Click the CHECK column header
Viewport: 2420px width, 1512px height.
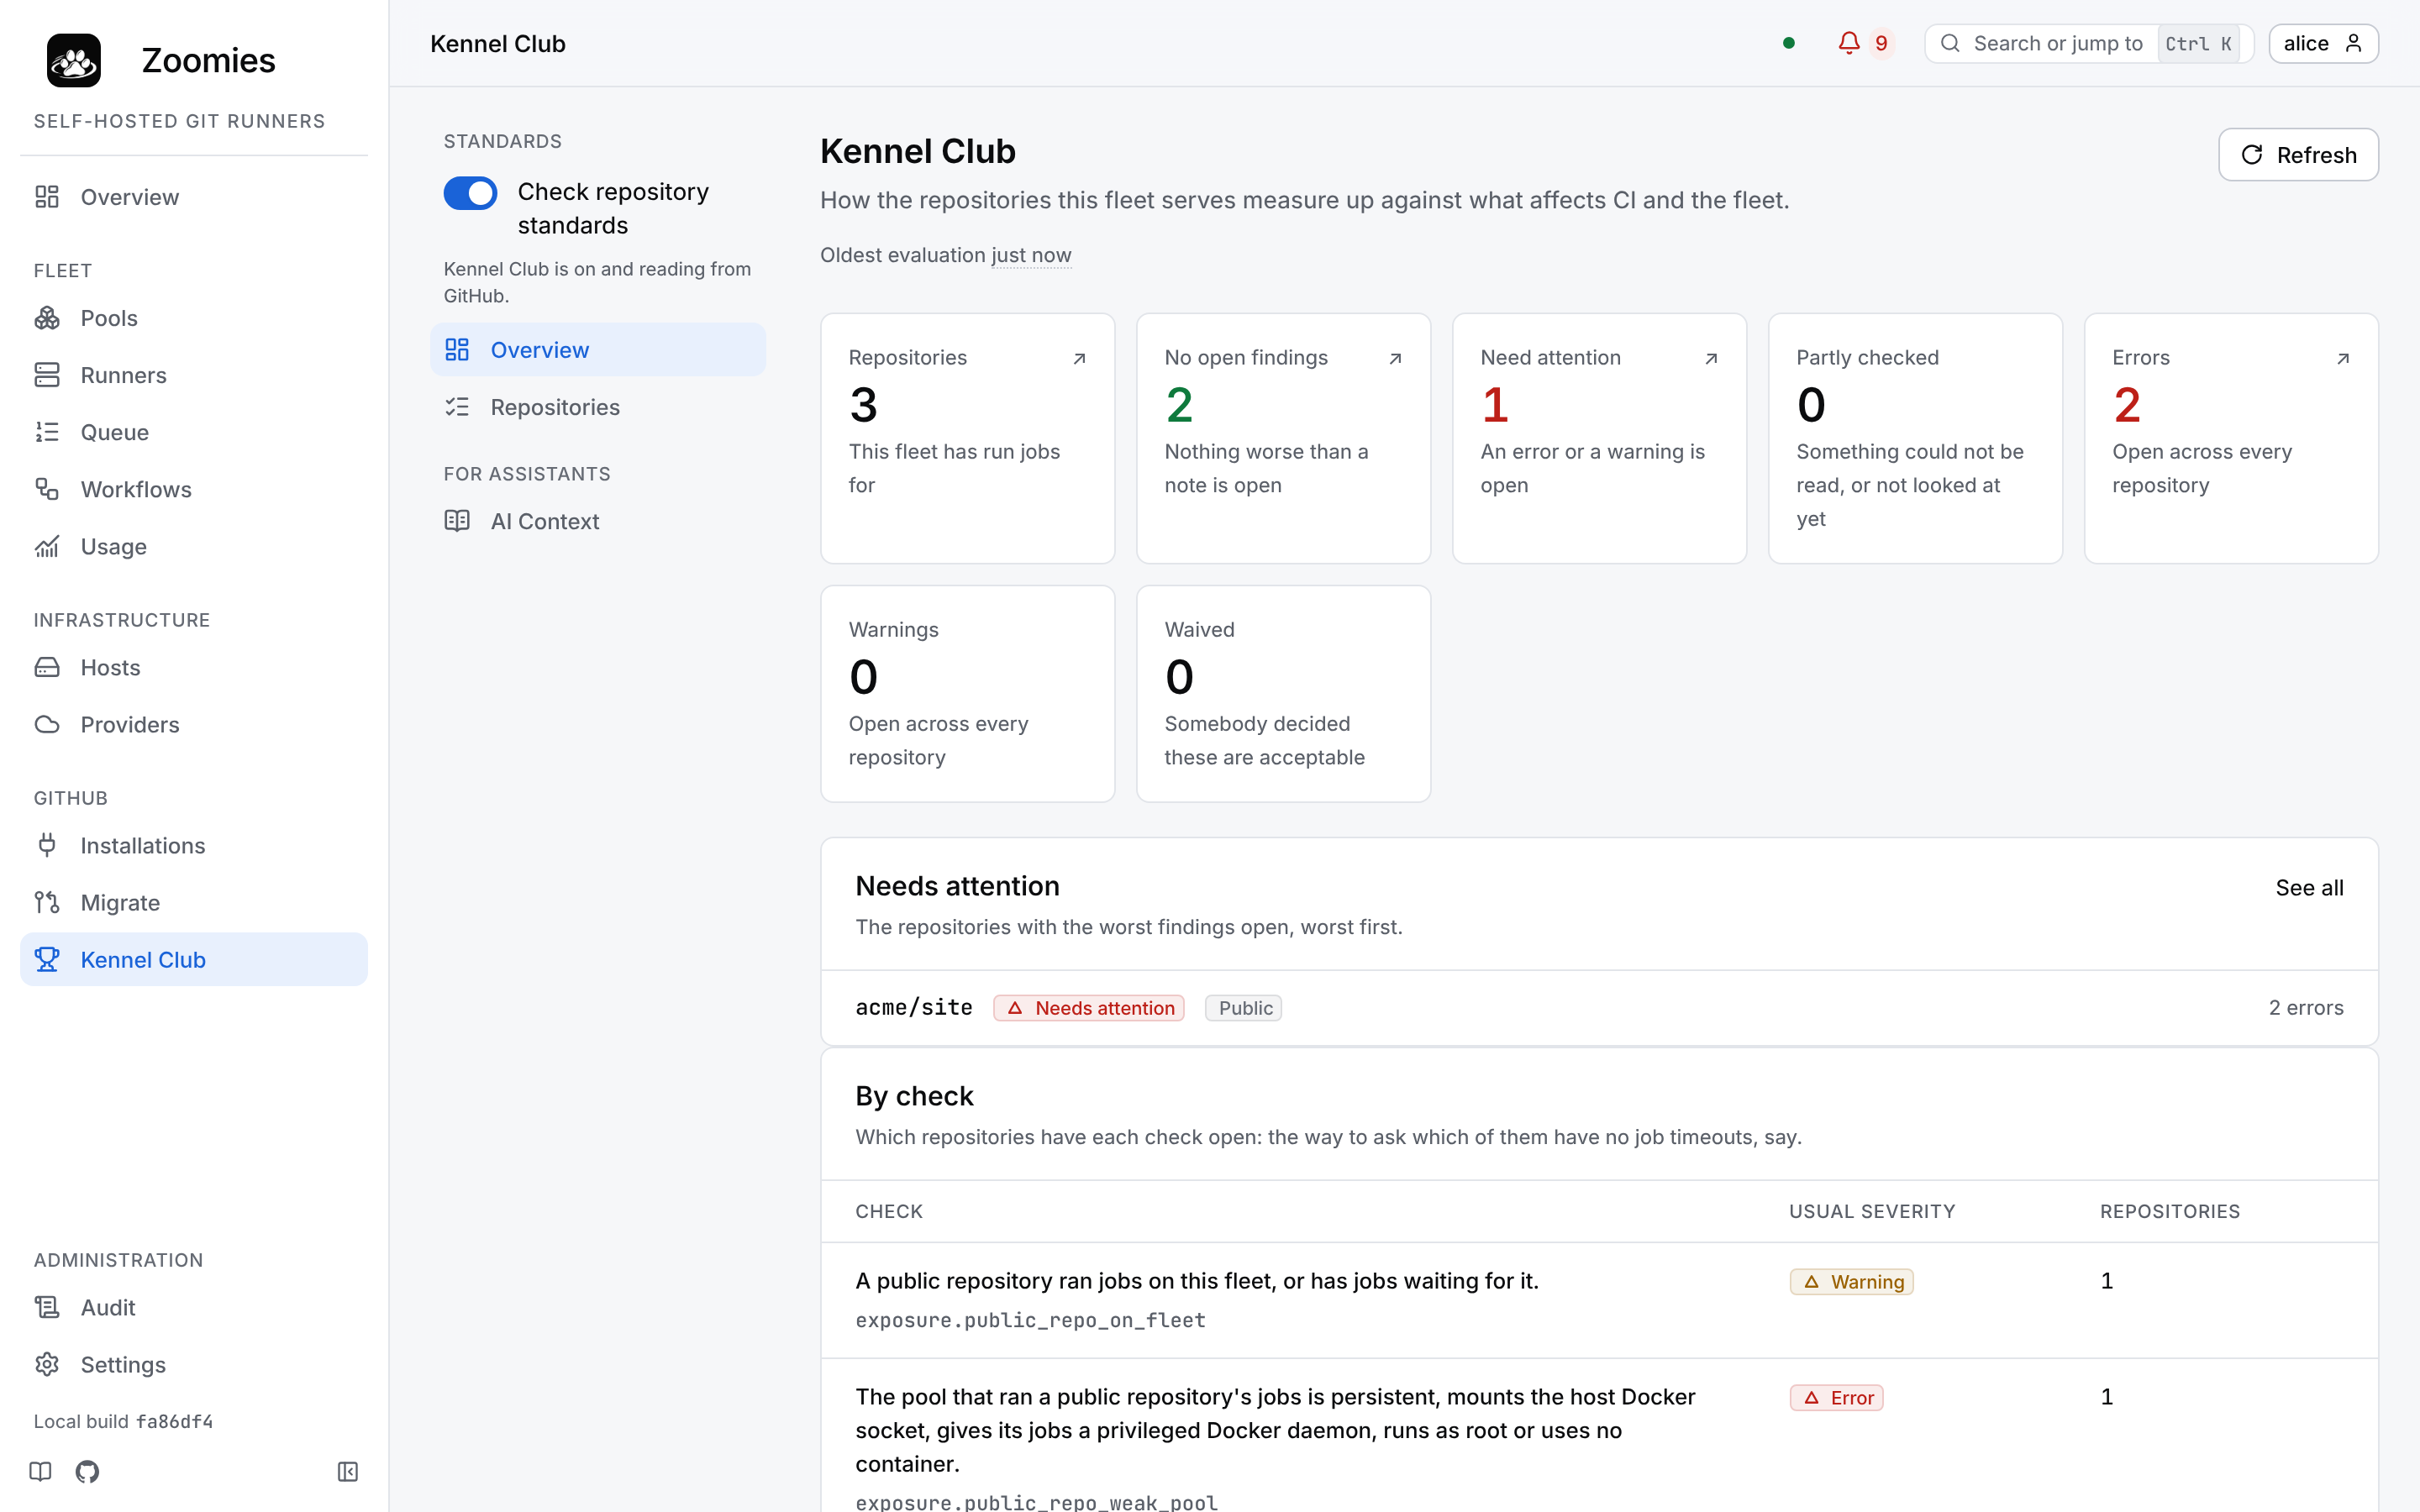889,1211
